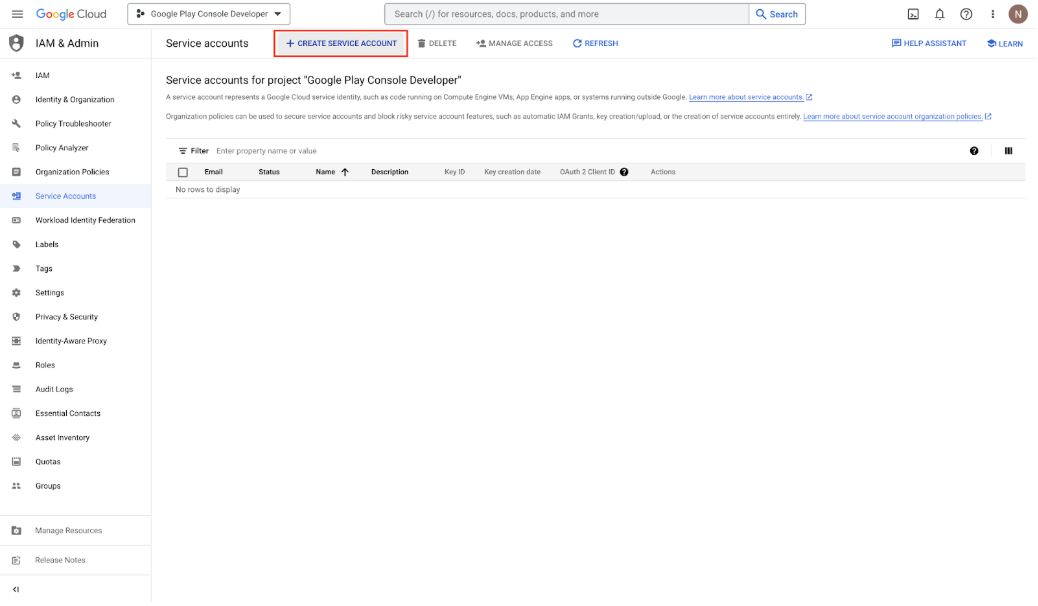Click the Email column header

point(213,172)
